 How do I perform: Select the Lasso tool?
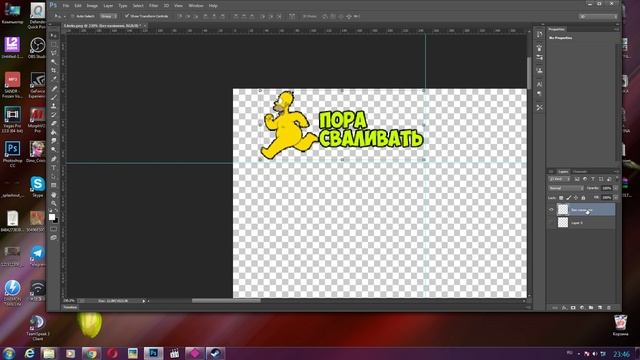53,53
